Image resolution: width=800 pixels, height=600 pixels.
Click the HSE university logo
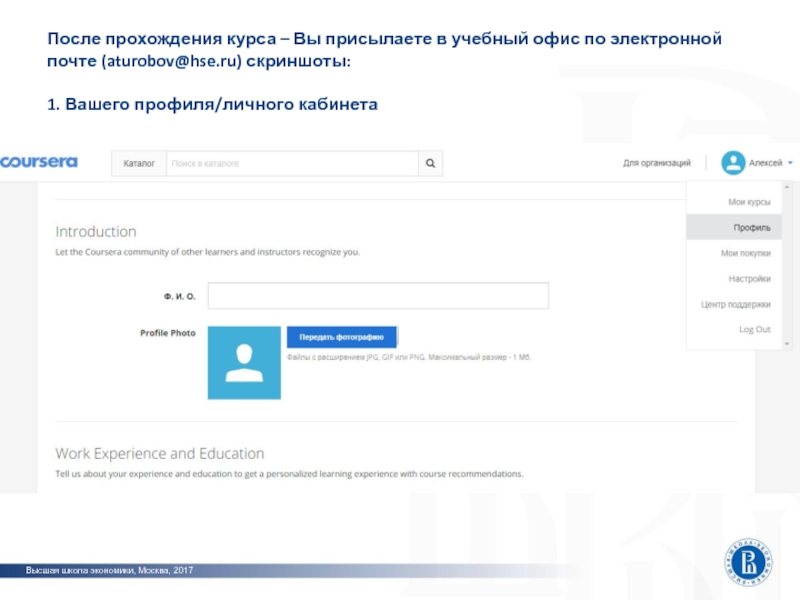(x=748, y=562)
